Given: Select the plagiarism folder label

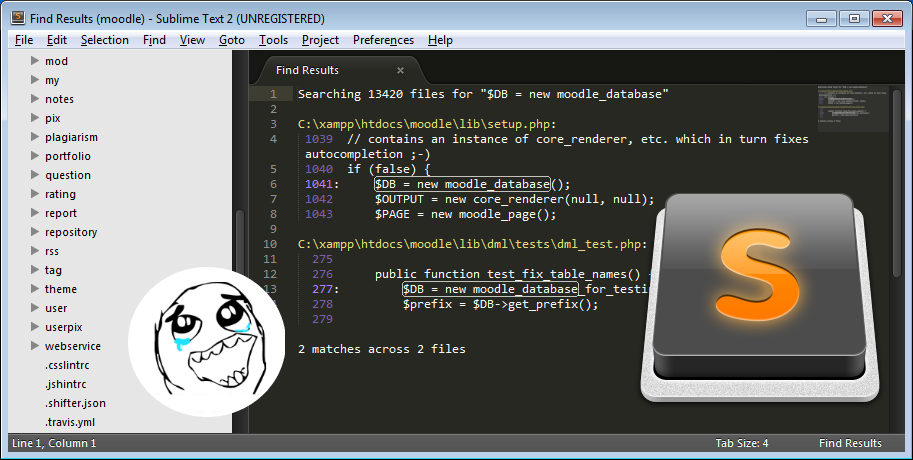Looking at the screenshot, I should tap(72, 137).
